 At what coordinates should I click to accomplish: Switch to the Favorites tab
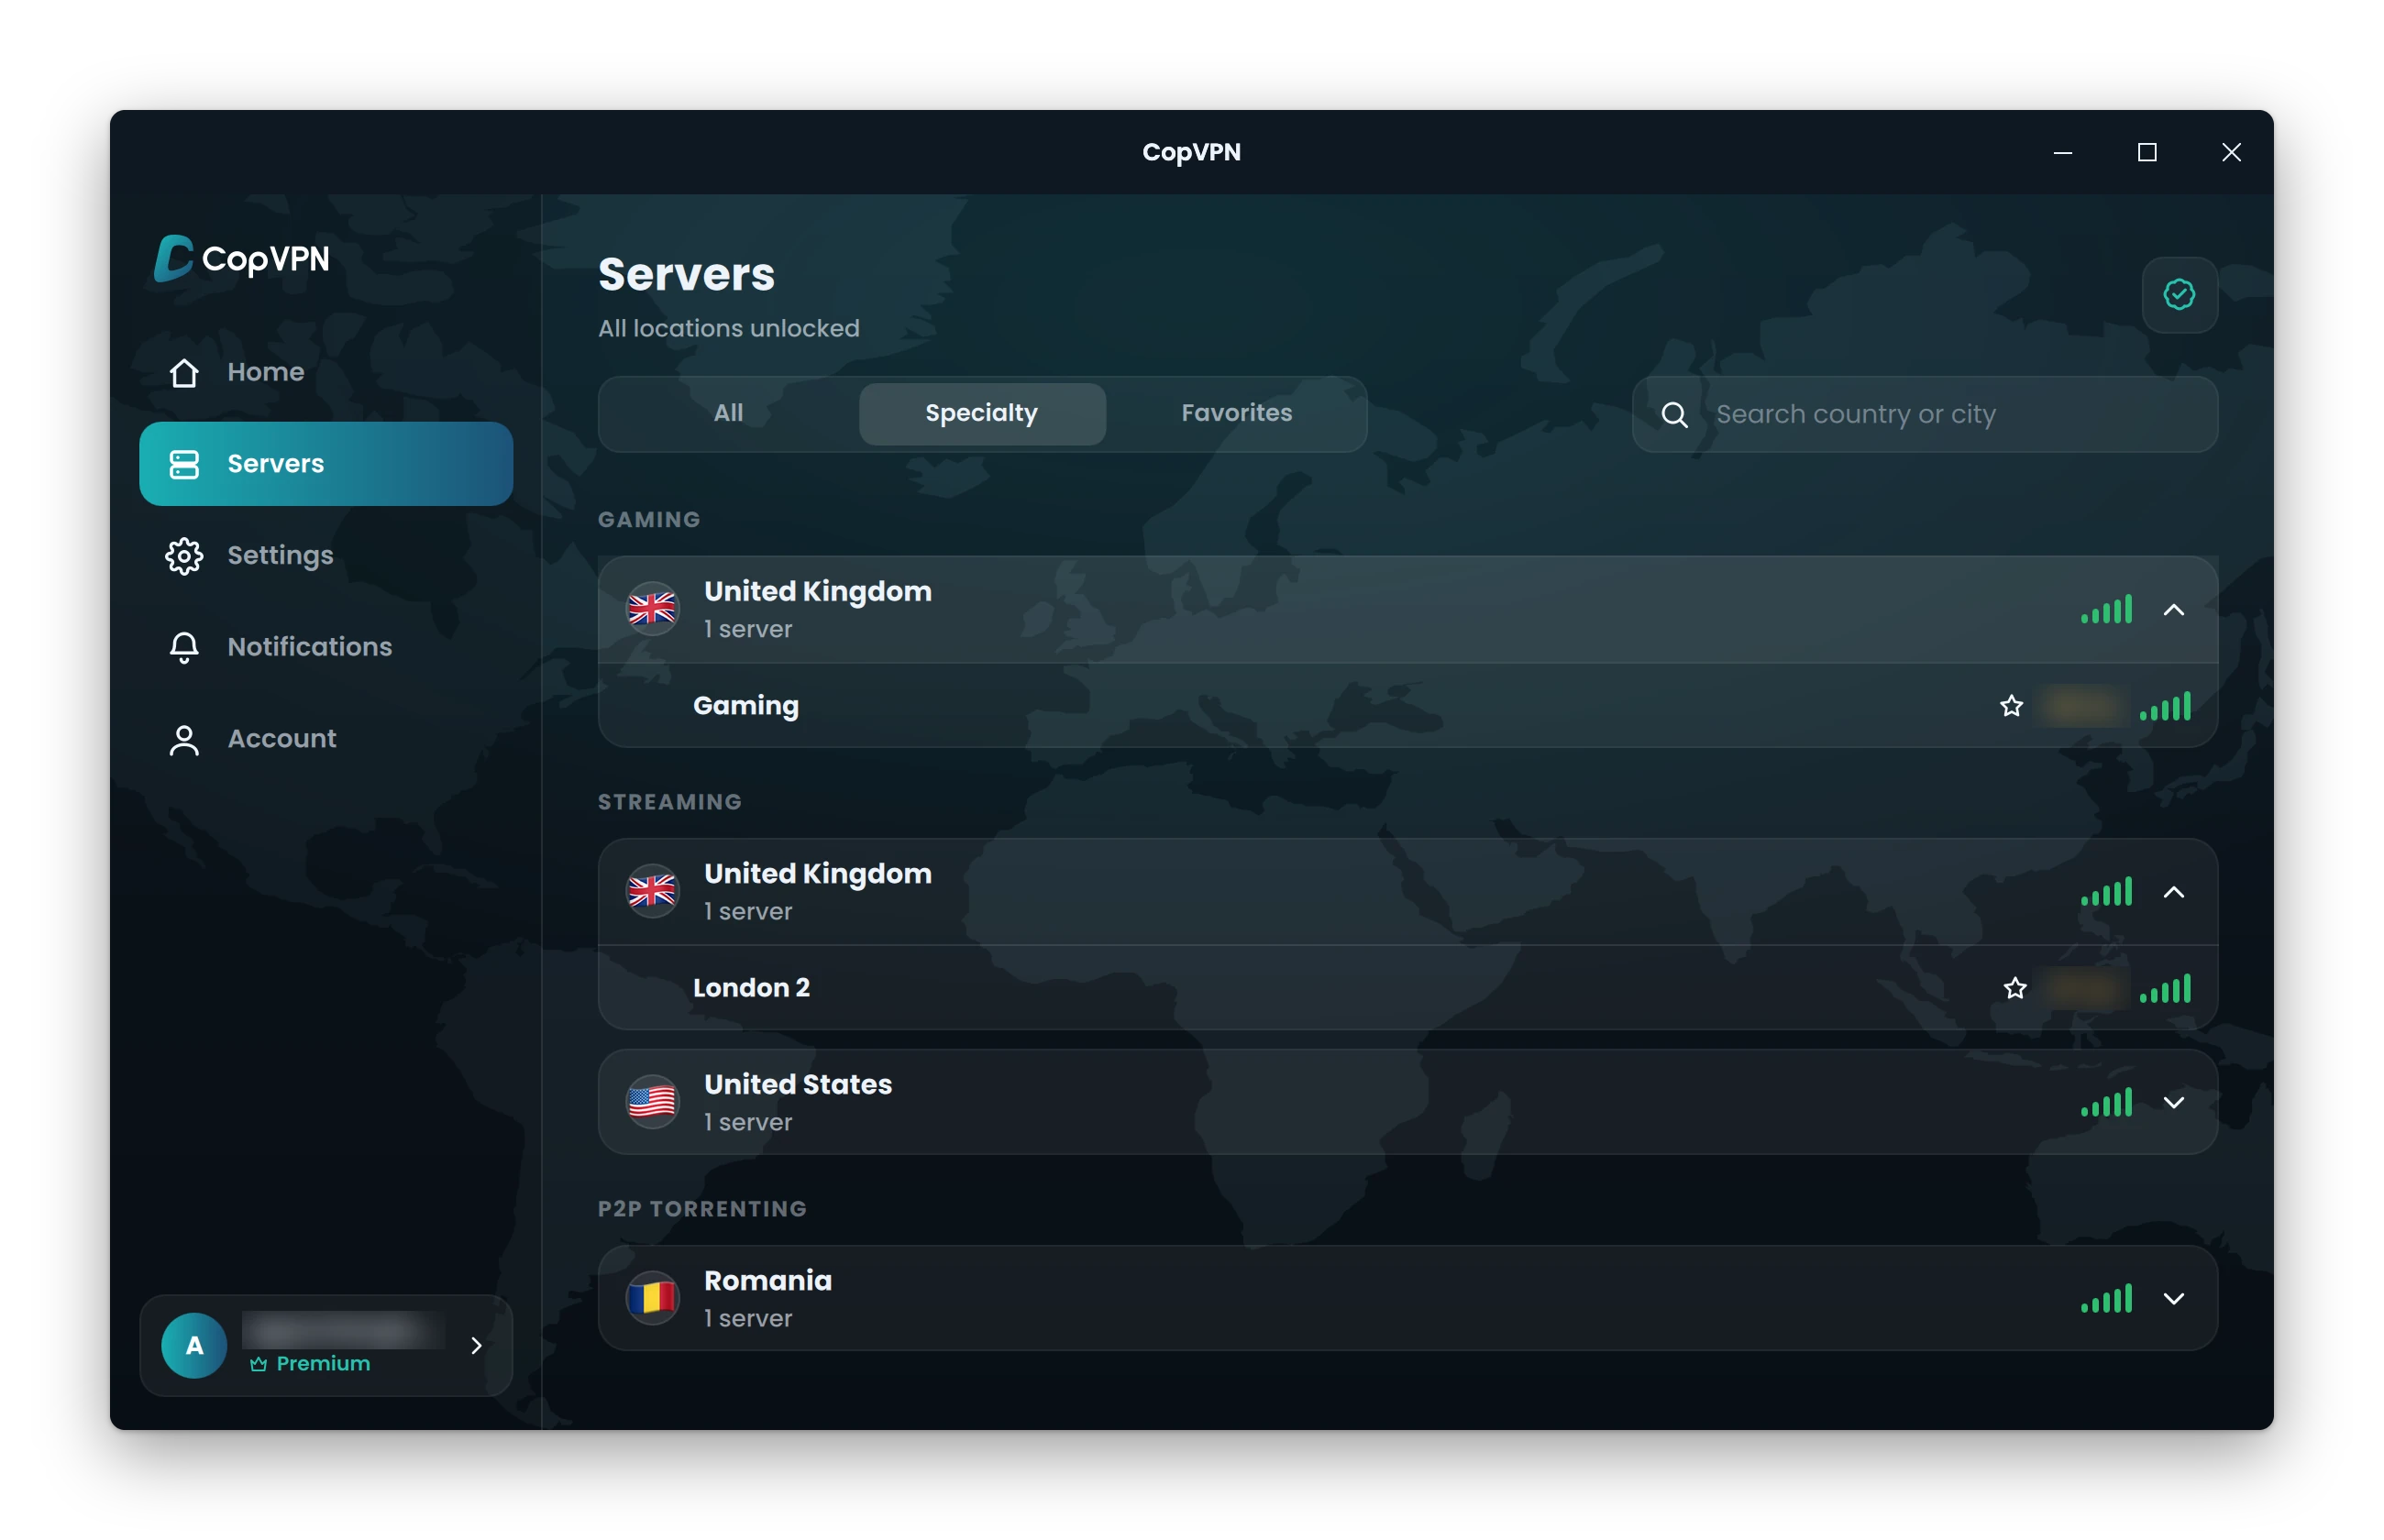pos(1236,413)
